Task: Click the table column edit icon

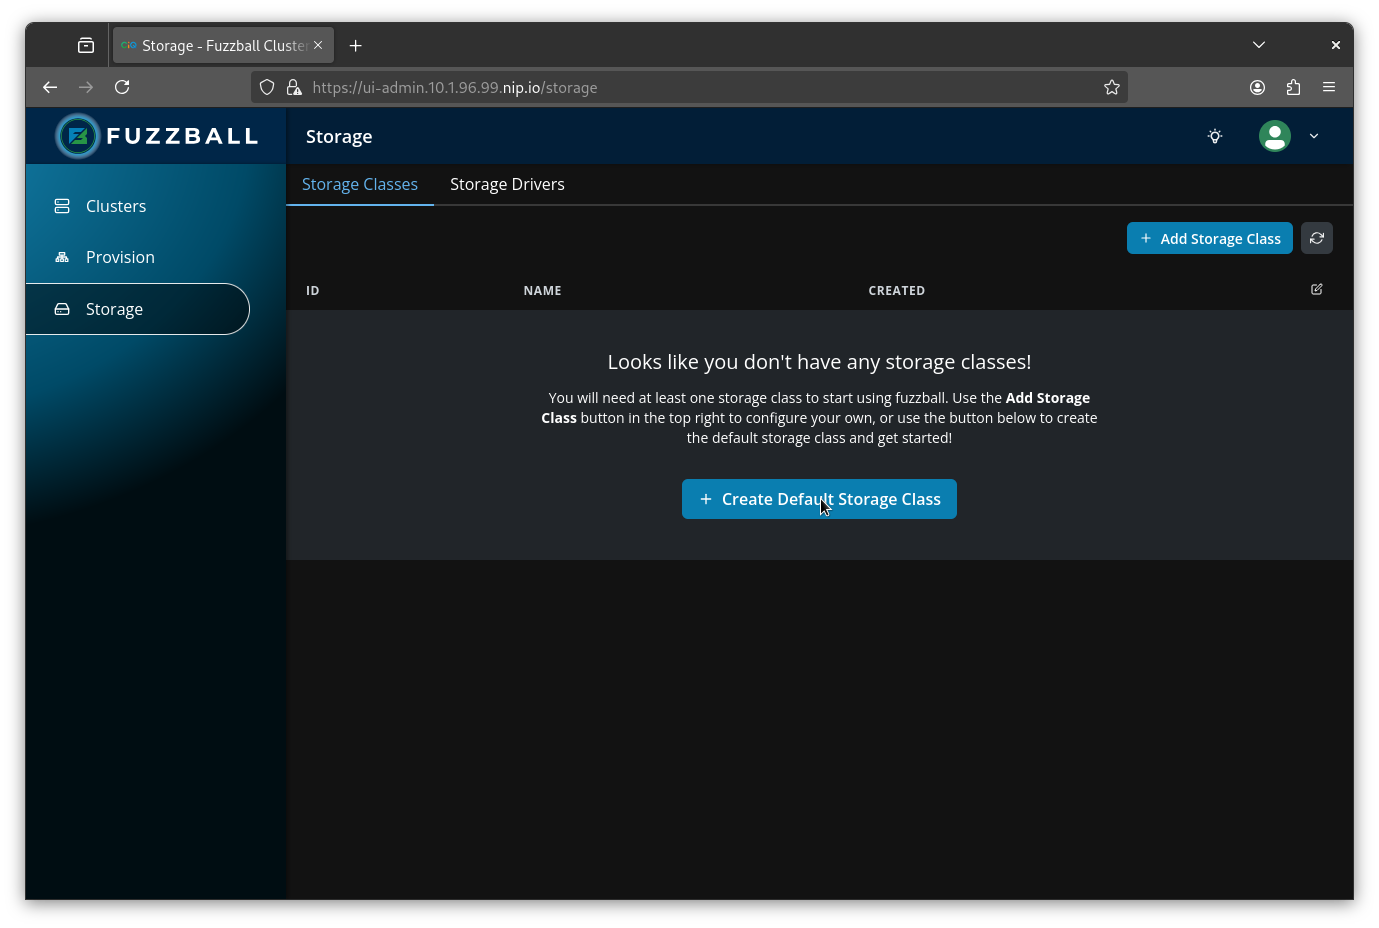Action: (1317, 289)
